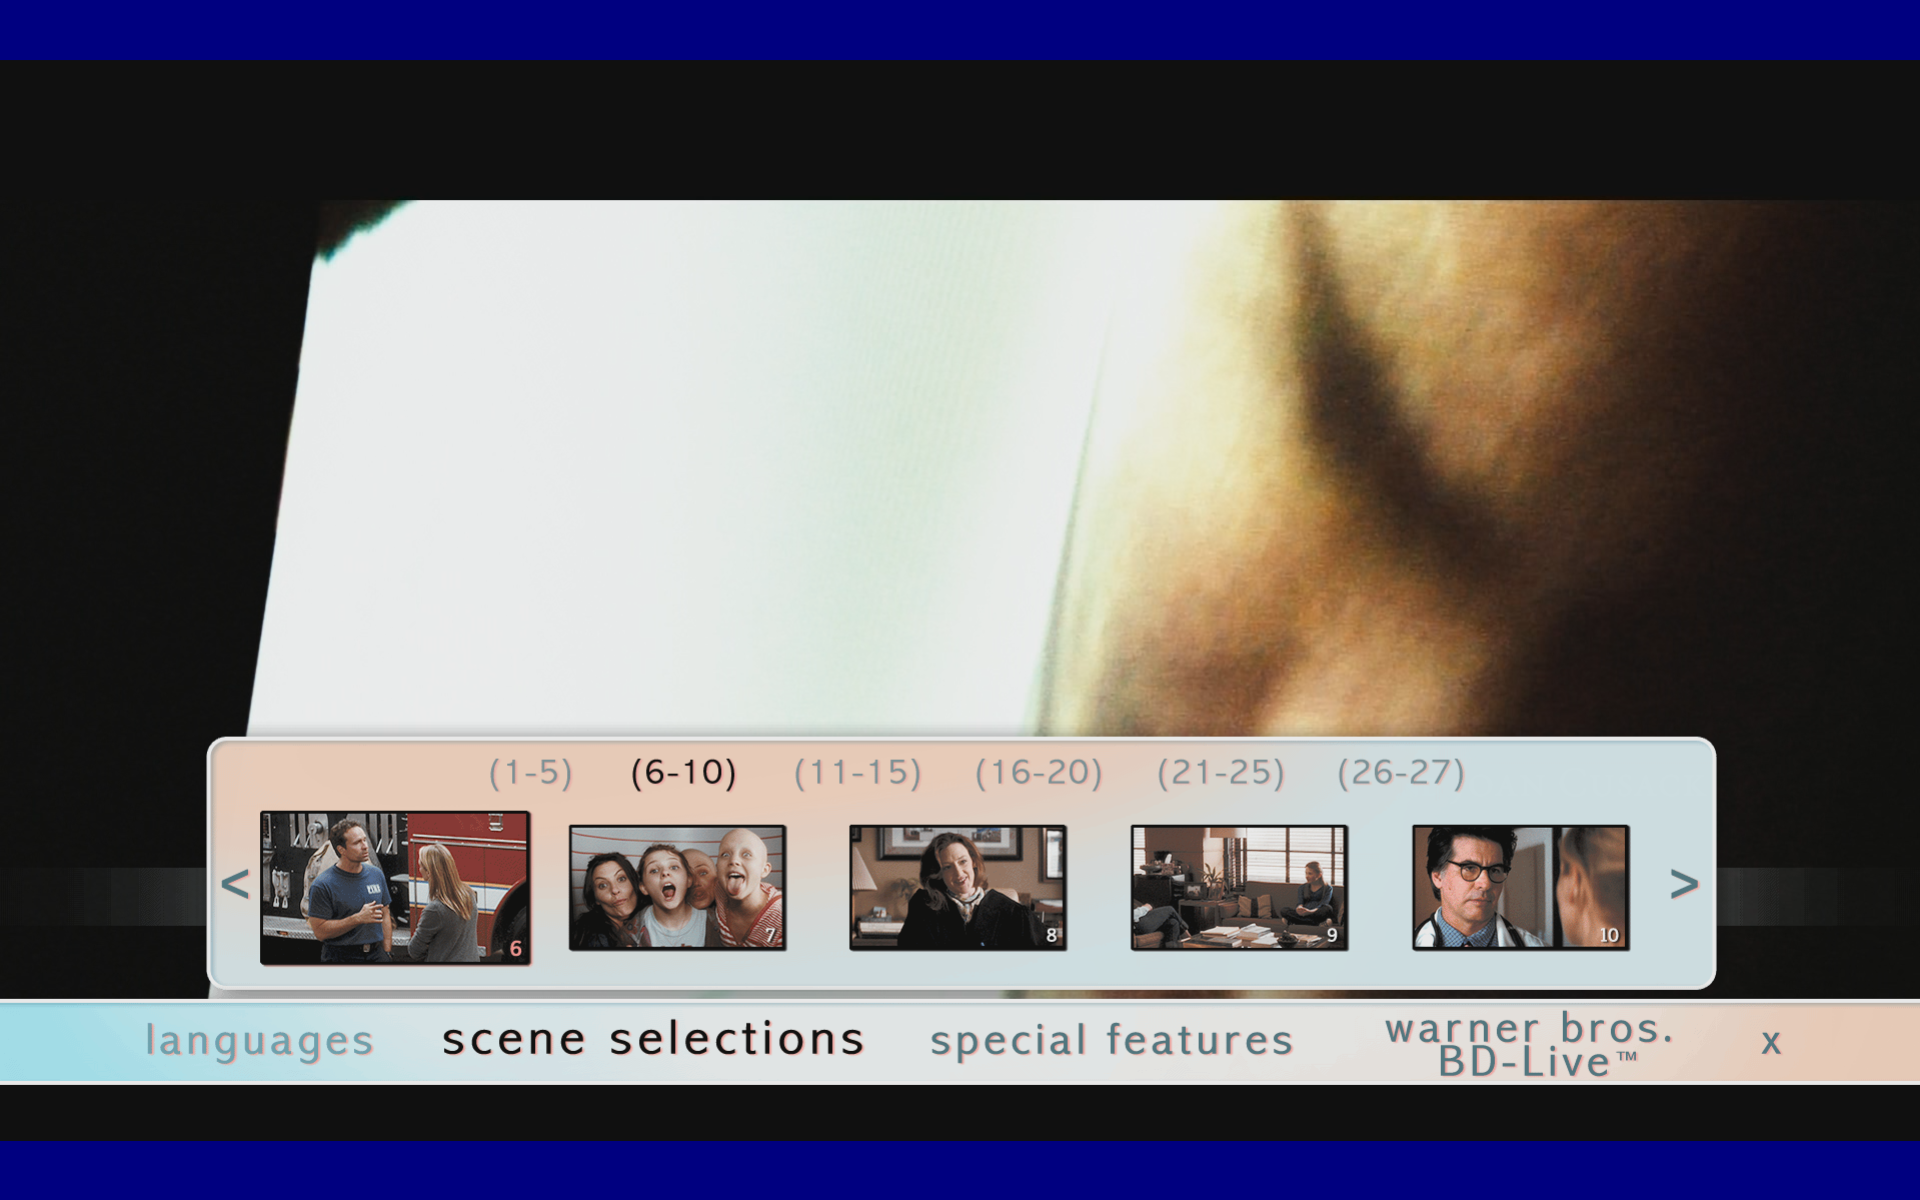Open the (21-25) chapter range
This screenshot has width=1920, height=1200.
[x=1221, y=773]
